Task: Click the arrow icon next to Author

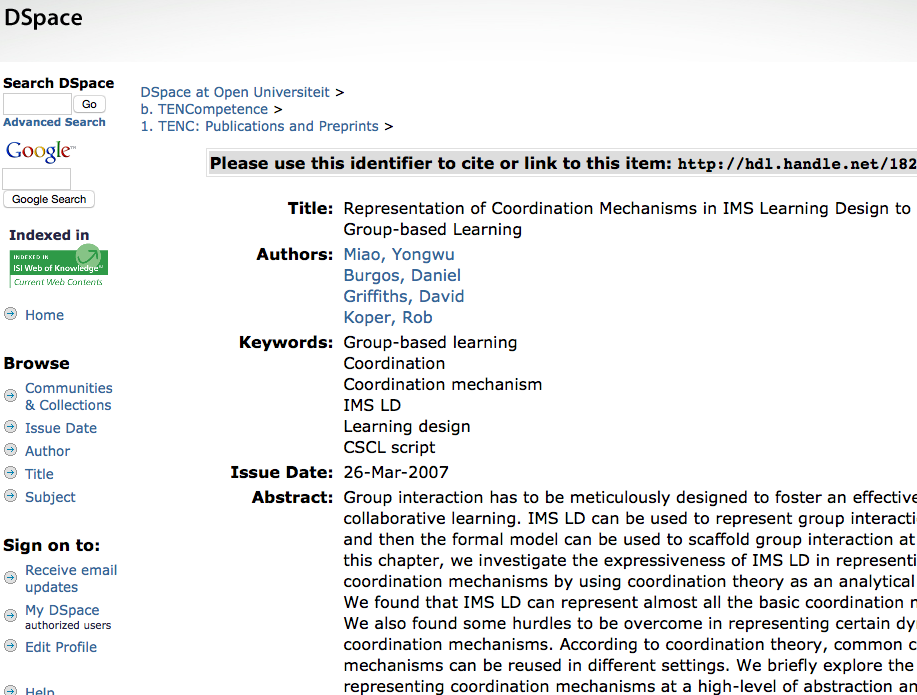Action: pyautogui.click(x=10, y=450)
